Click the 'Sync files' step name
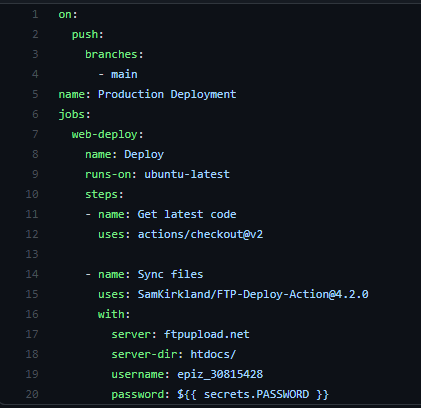The width and height of the screenshot is (421, 408). [x=170, y=274]
